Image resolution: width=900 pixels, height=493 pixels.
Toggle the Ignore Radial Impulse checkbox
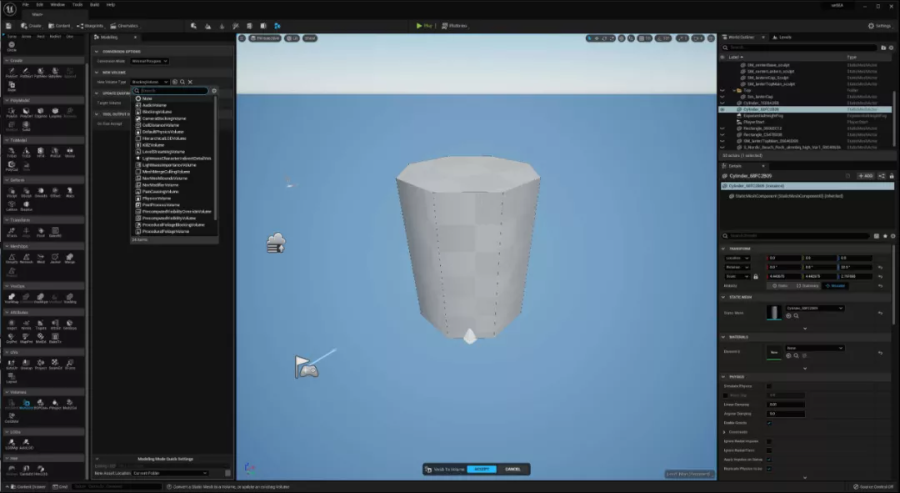coord(769,441)
